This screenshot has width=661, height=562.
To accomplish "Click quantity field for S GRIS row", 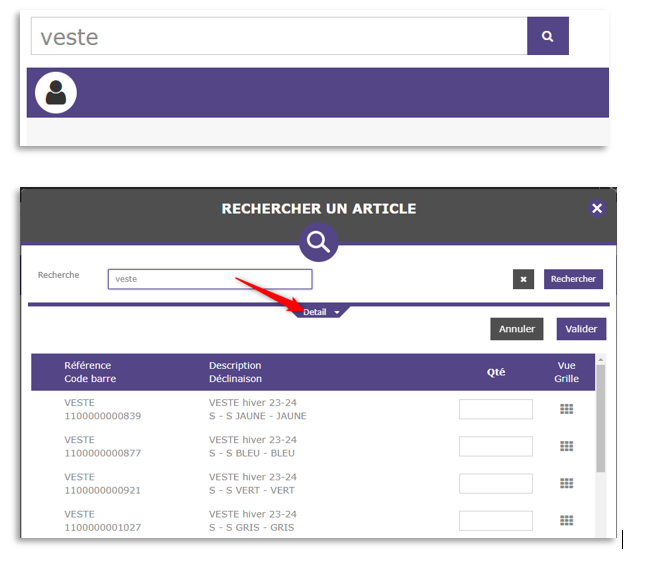I will tap(496, 520).
